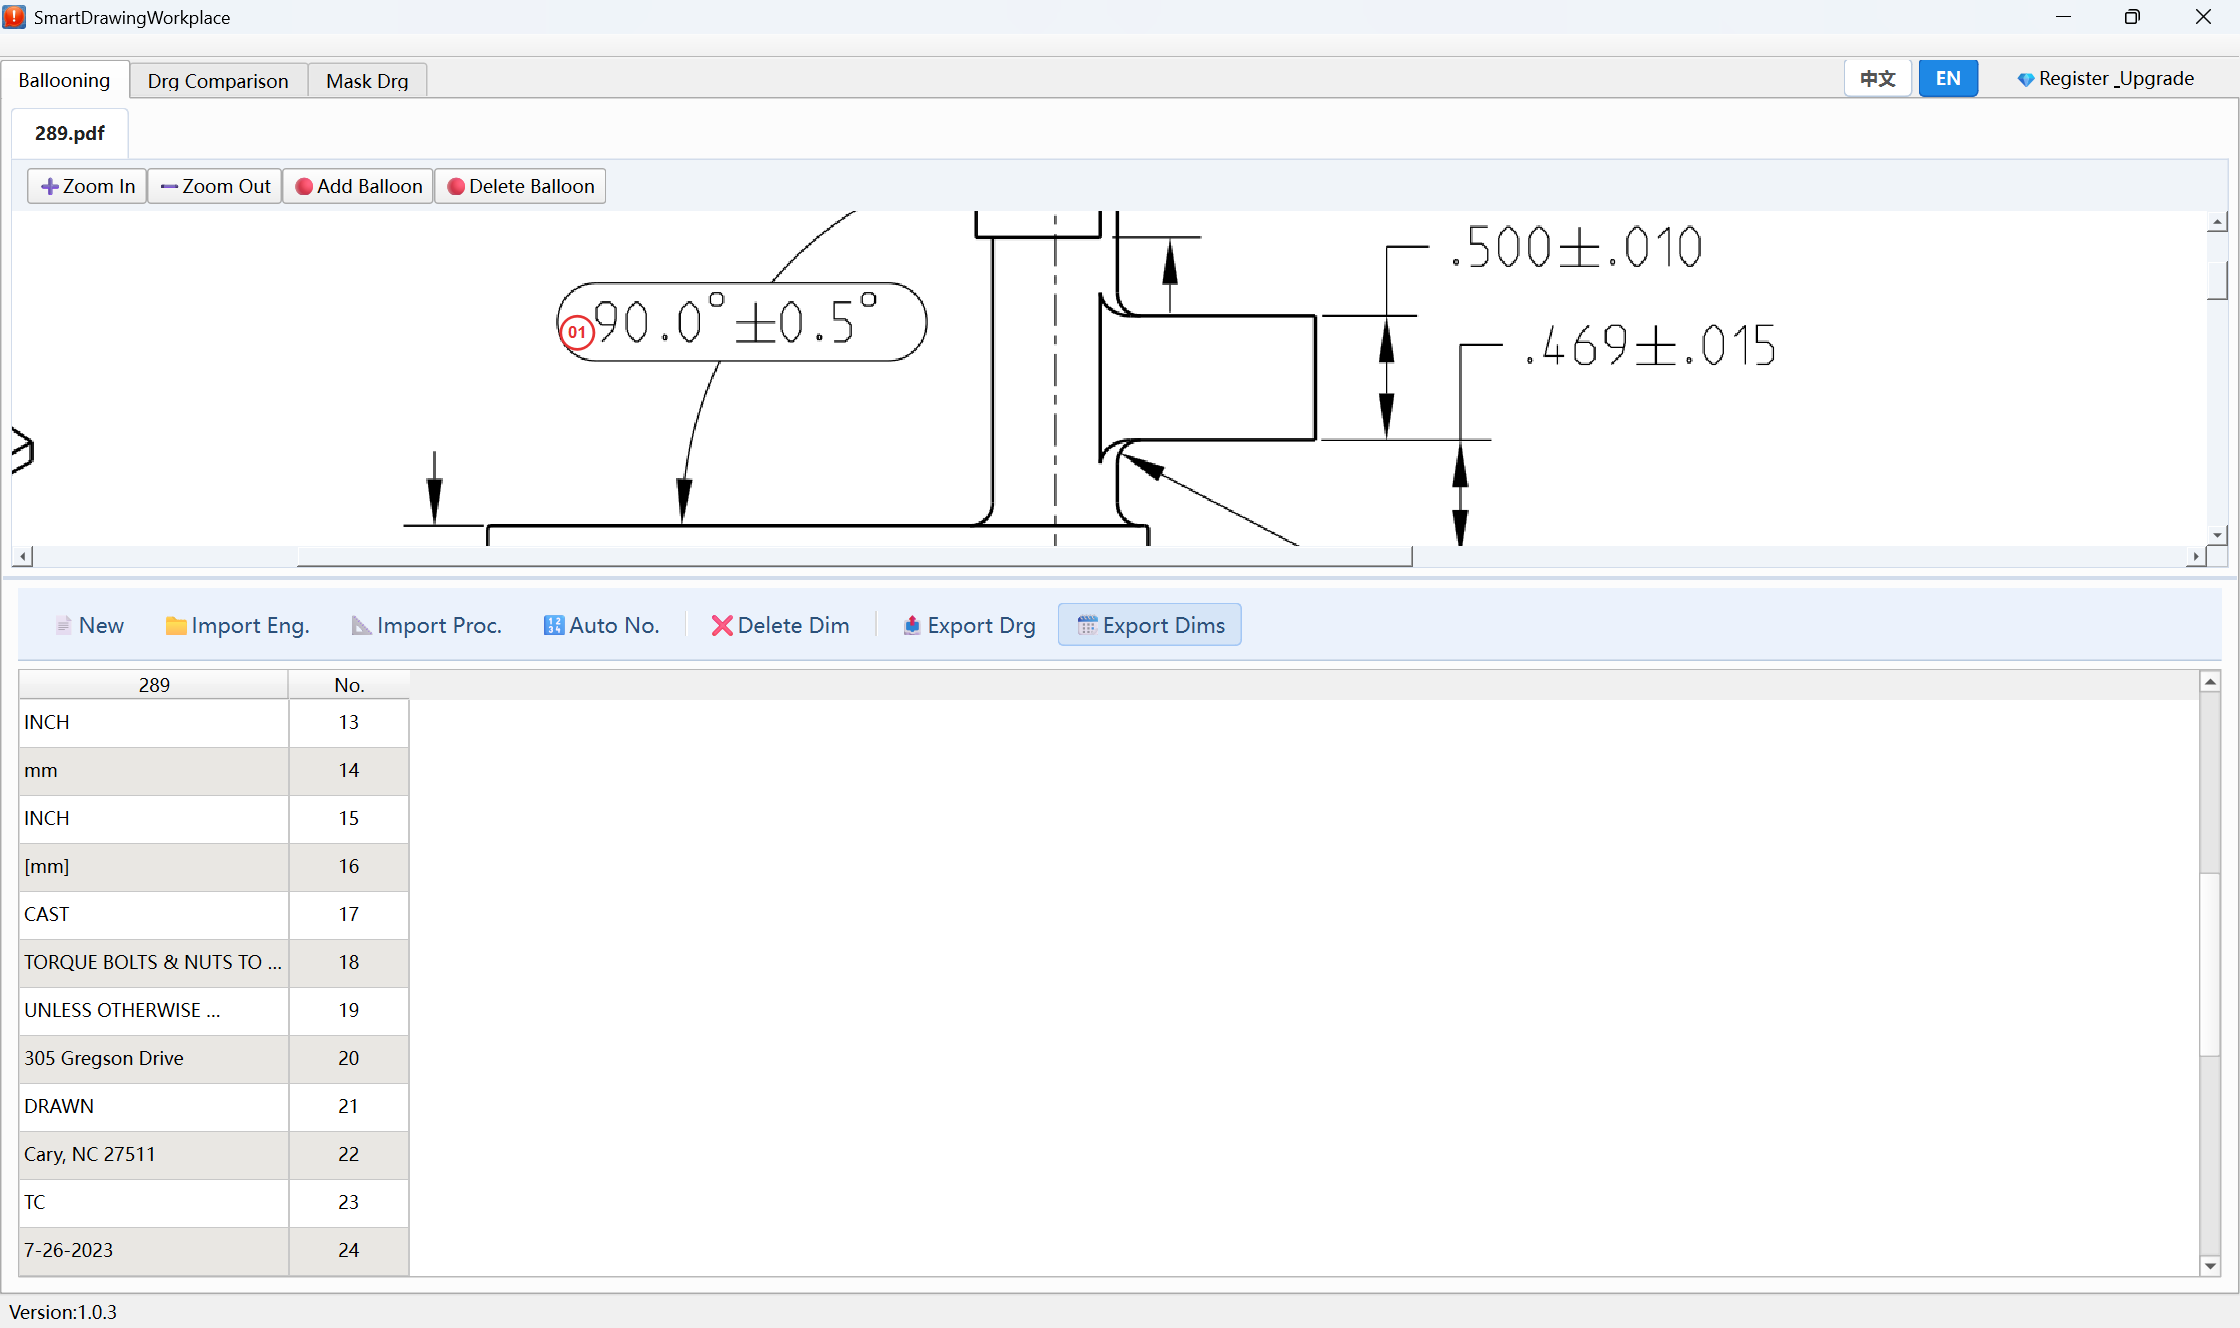
Task: Select the TORQUE BOLTS & NUTS row
Action: click(x=213, y=962)
